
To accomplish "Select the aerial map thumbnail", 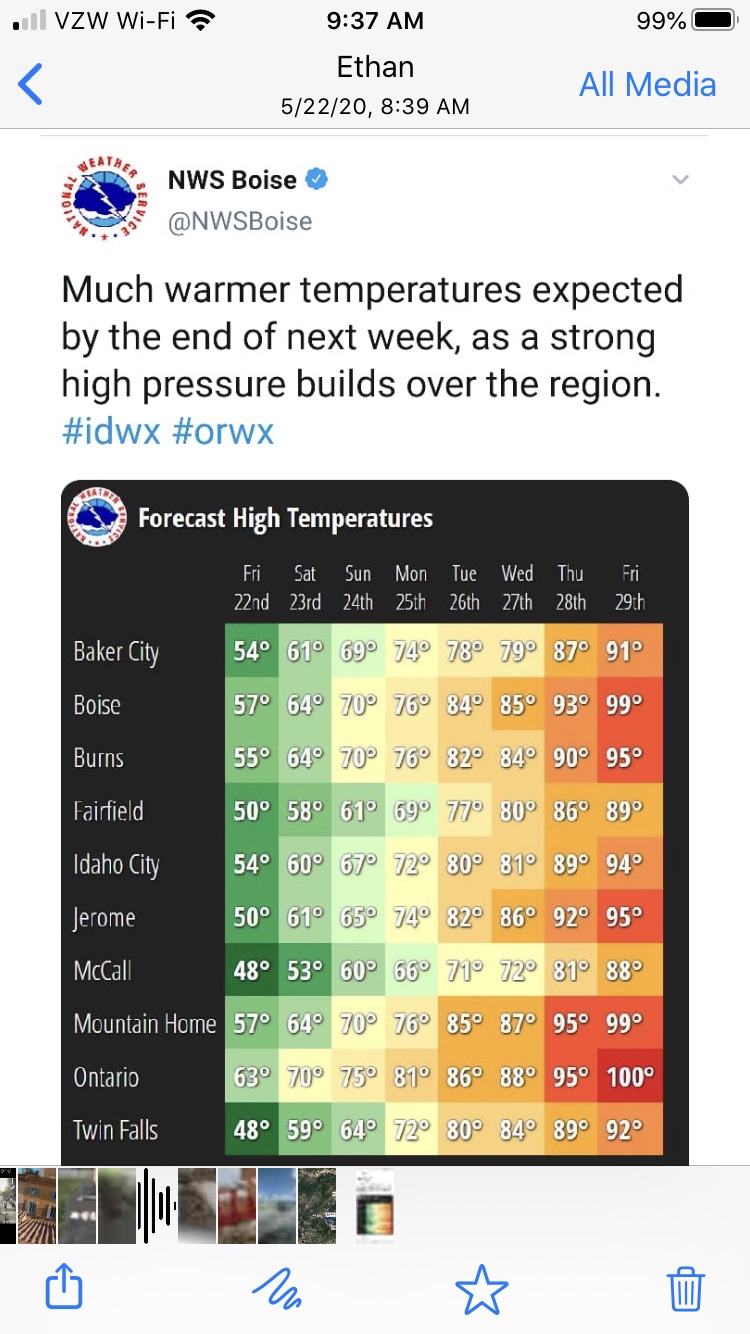I will tap(317, 1206).
